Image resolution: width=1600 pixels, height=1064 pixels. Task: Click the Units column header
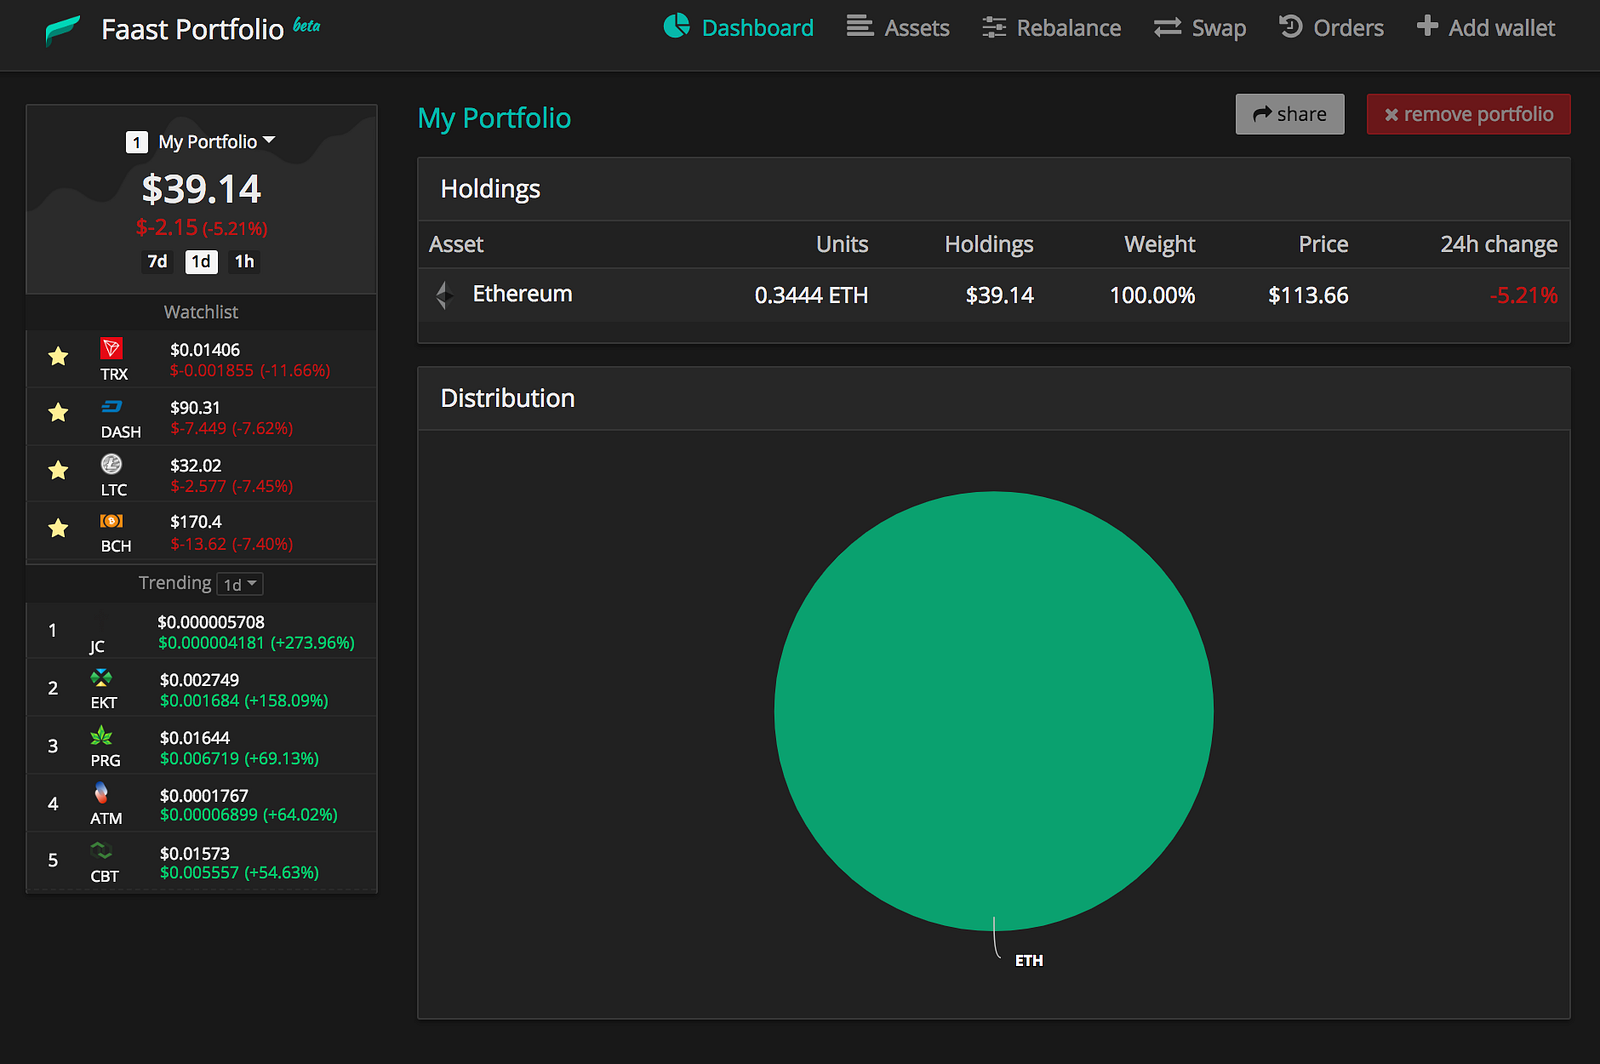click(x=842, y=245)
